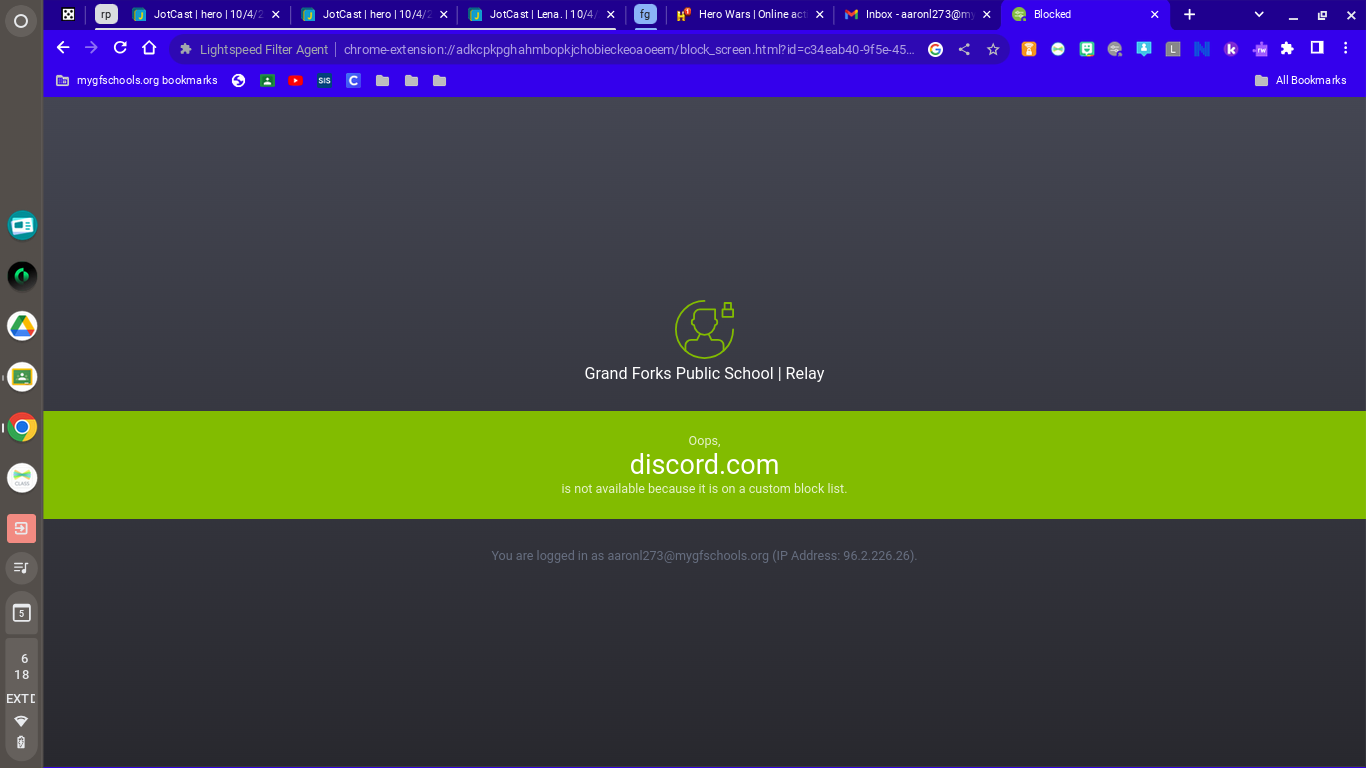Open the second unnamed bookmark folder
Viewport: 1366px width, 768px height.
[x=411, y=80]
